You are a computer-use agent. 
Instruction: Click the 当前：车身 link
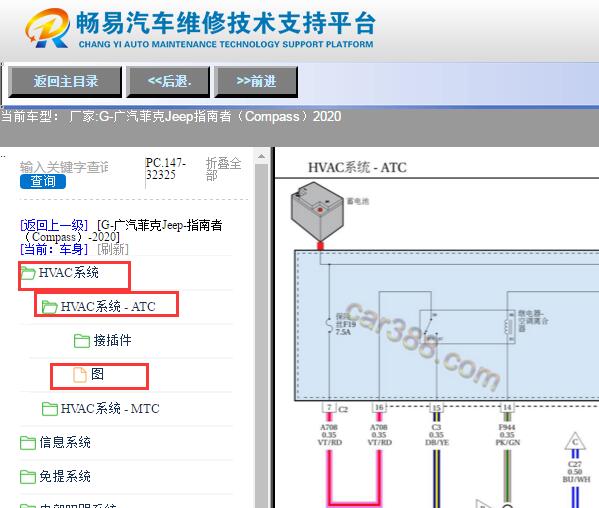[x=54, y=249]
